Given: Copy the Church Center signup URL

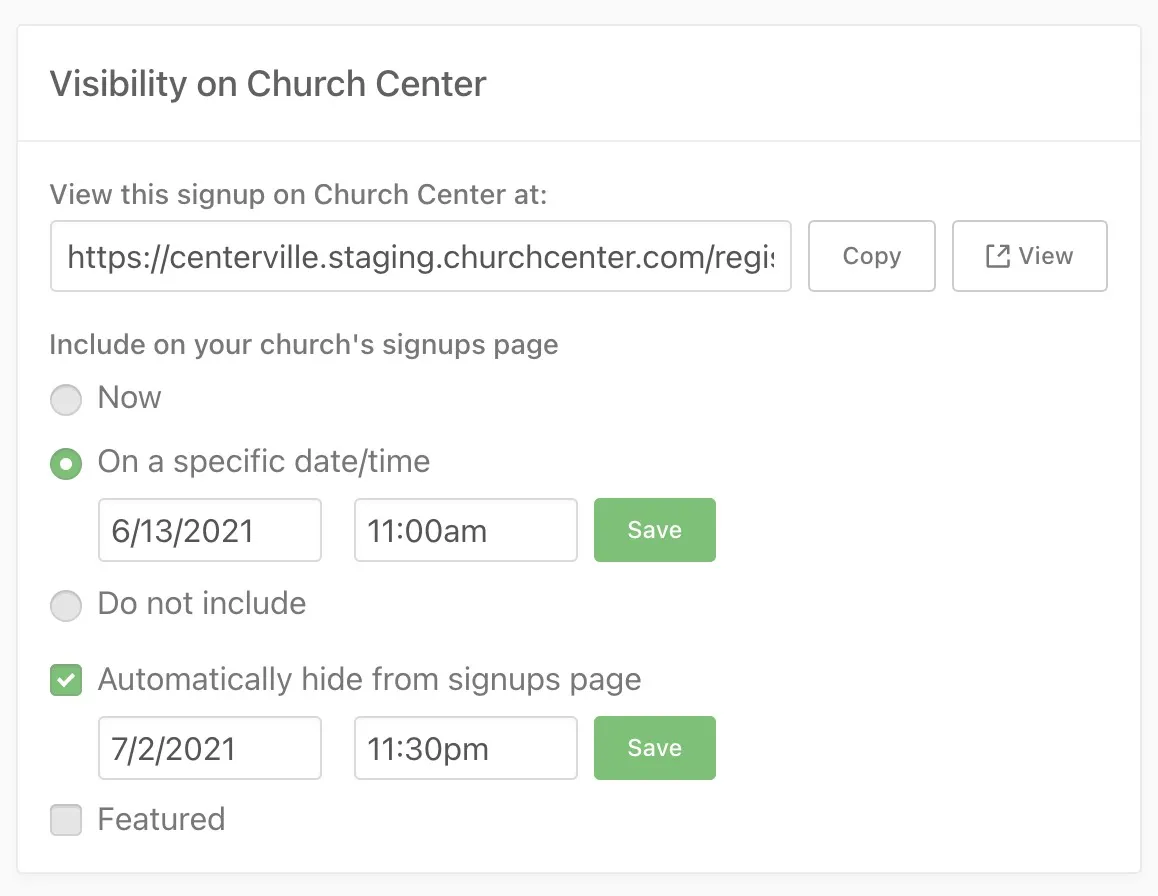Looking at the screenshot, I should click(x=871, y=257).
